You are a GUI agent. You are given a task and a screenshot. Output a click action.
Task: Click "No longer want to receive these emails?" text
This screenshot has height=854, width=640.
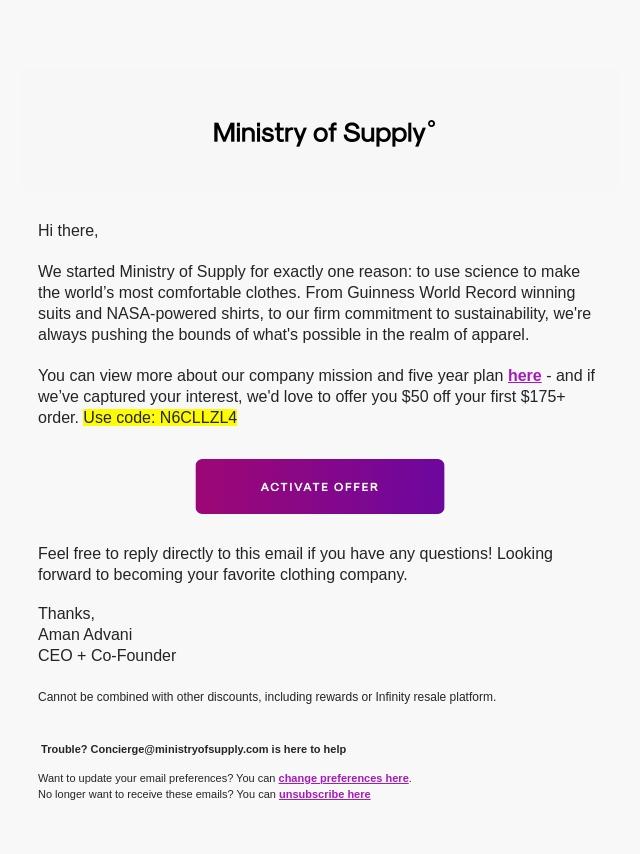coord(157,794)
